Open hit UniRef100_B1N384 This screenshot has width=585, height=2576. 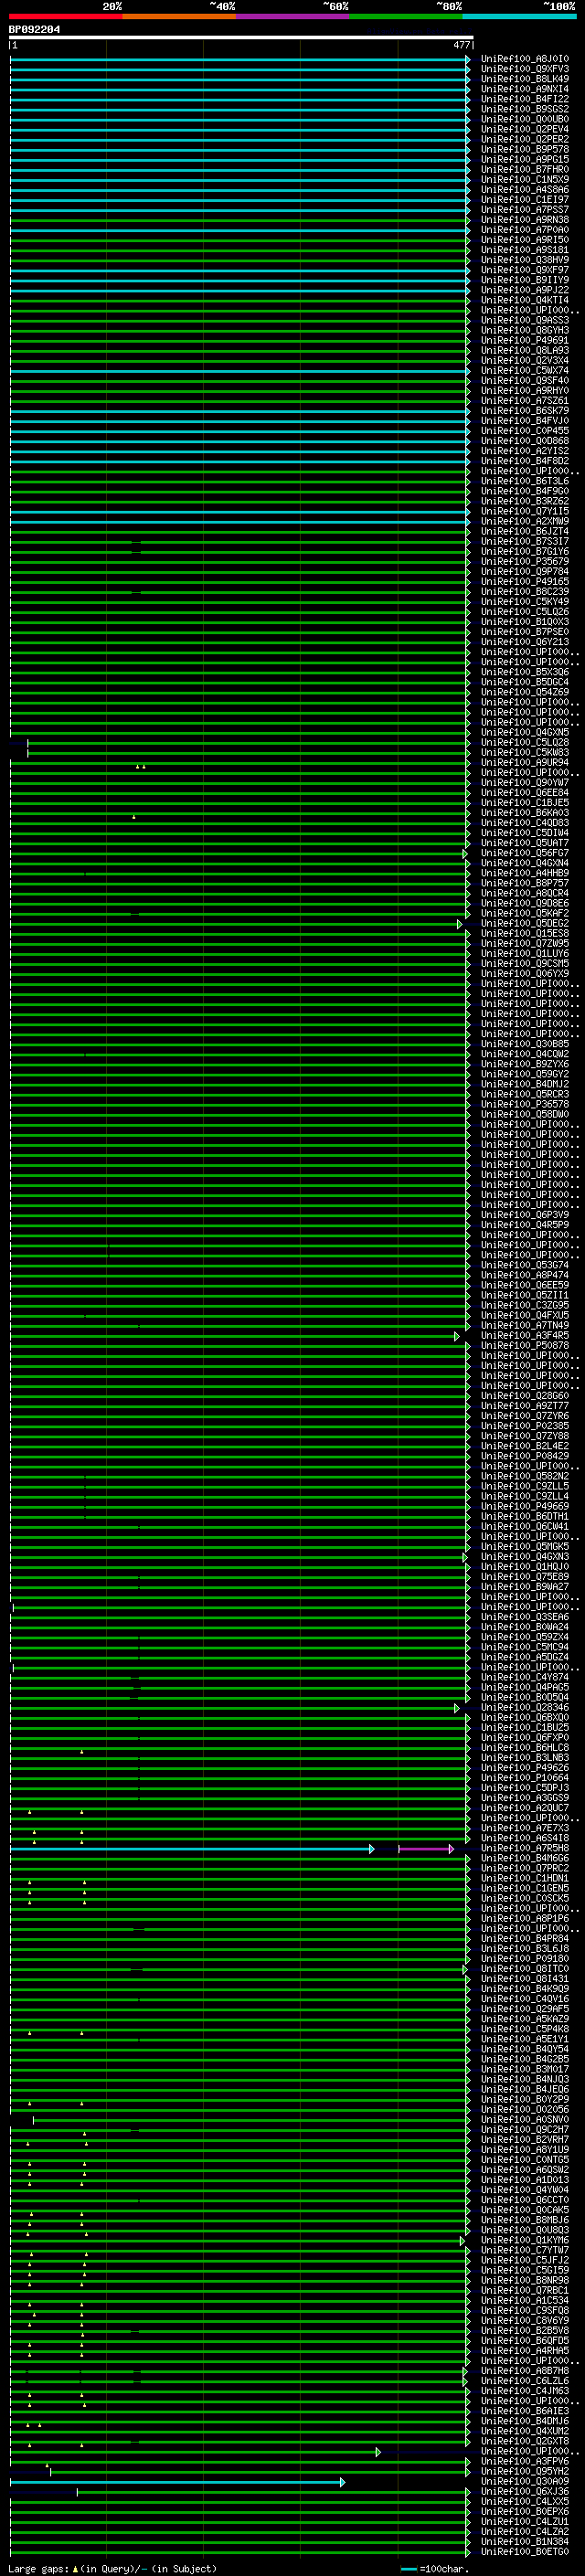tap(525, 2541)
